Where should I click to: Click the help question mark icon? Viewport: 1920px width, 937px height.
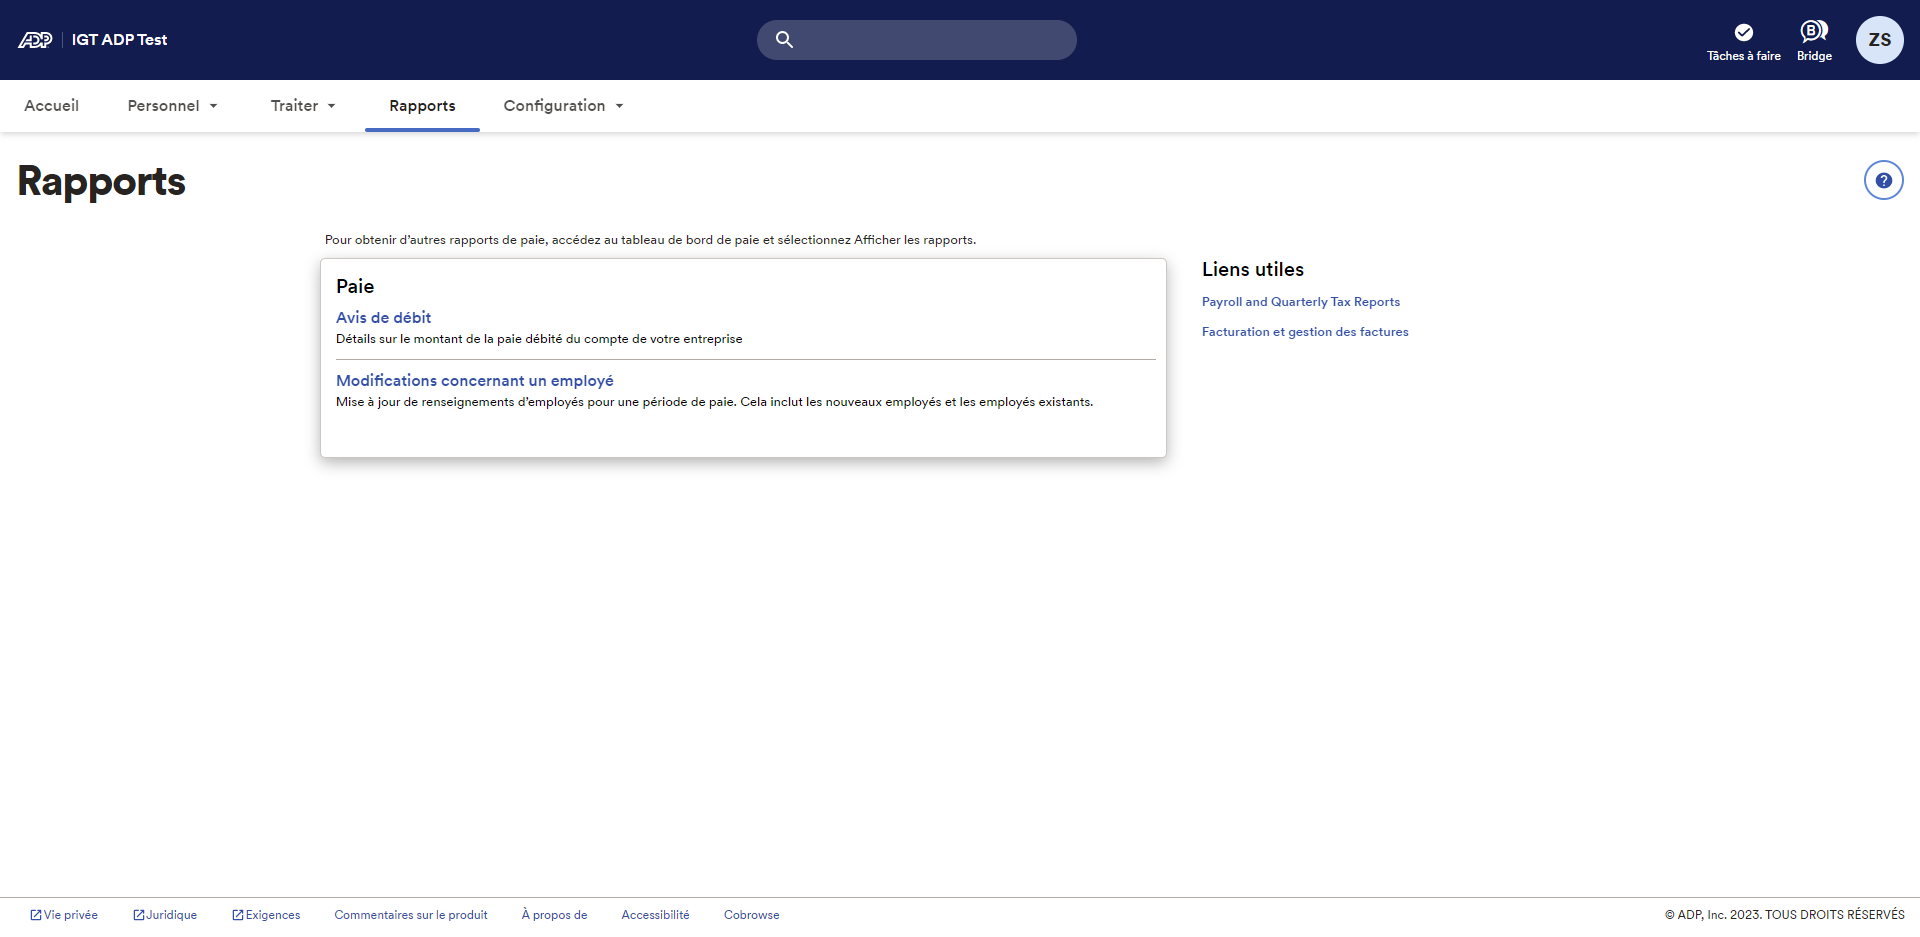tap(1883, 181)
